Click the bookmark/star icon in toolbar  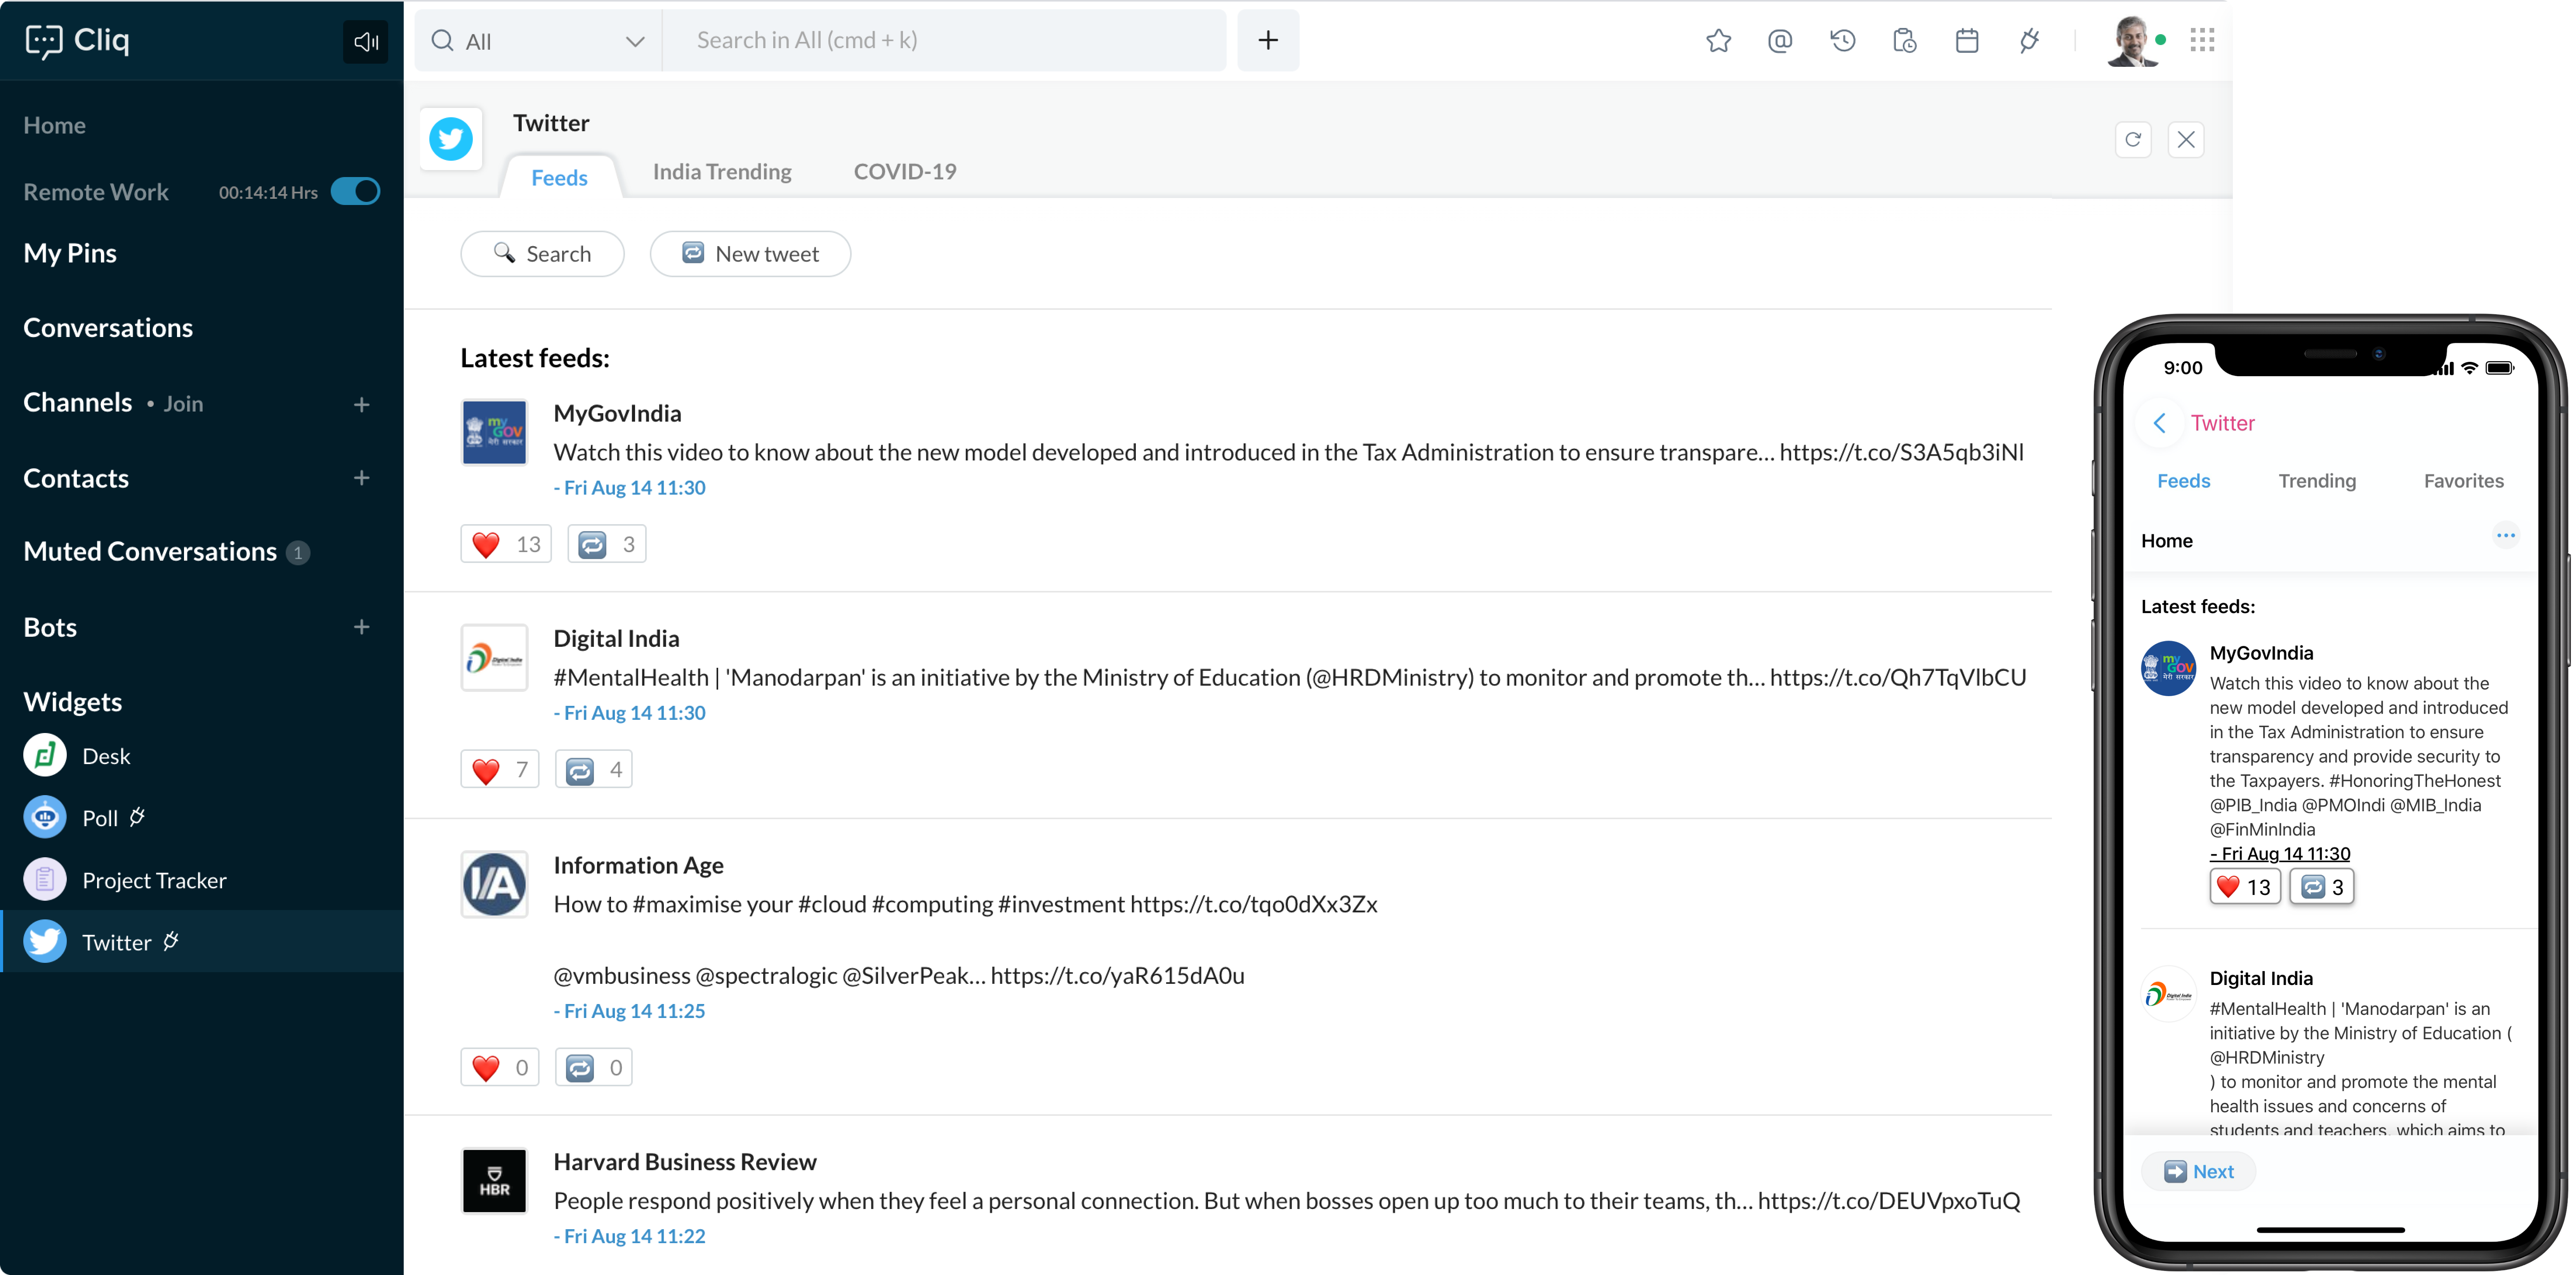[1718, 40]
